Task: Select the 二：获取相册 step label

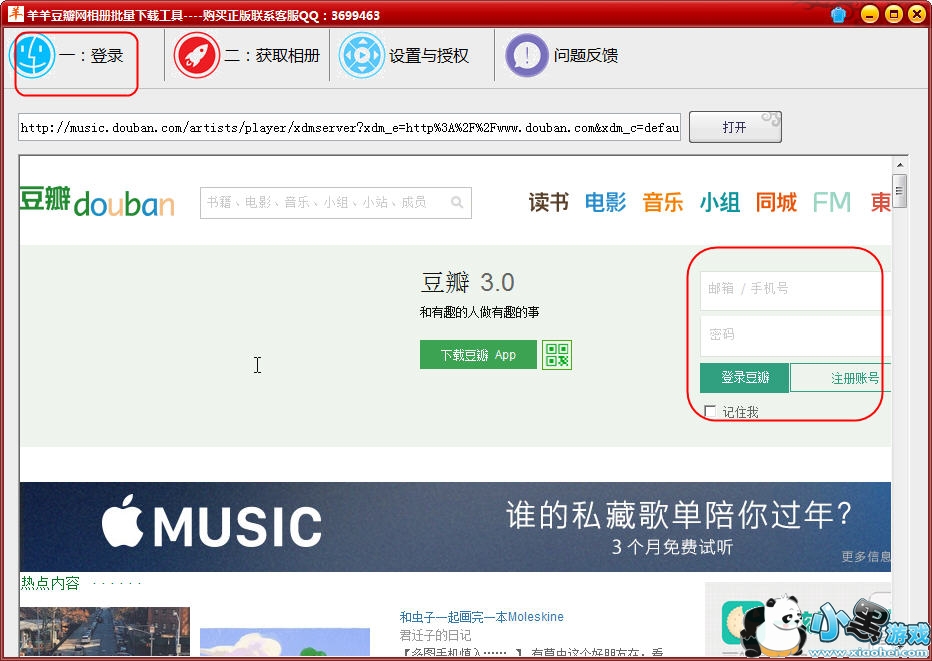Action: coord(272,56)
